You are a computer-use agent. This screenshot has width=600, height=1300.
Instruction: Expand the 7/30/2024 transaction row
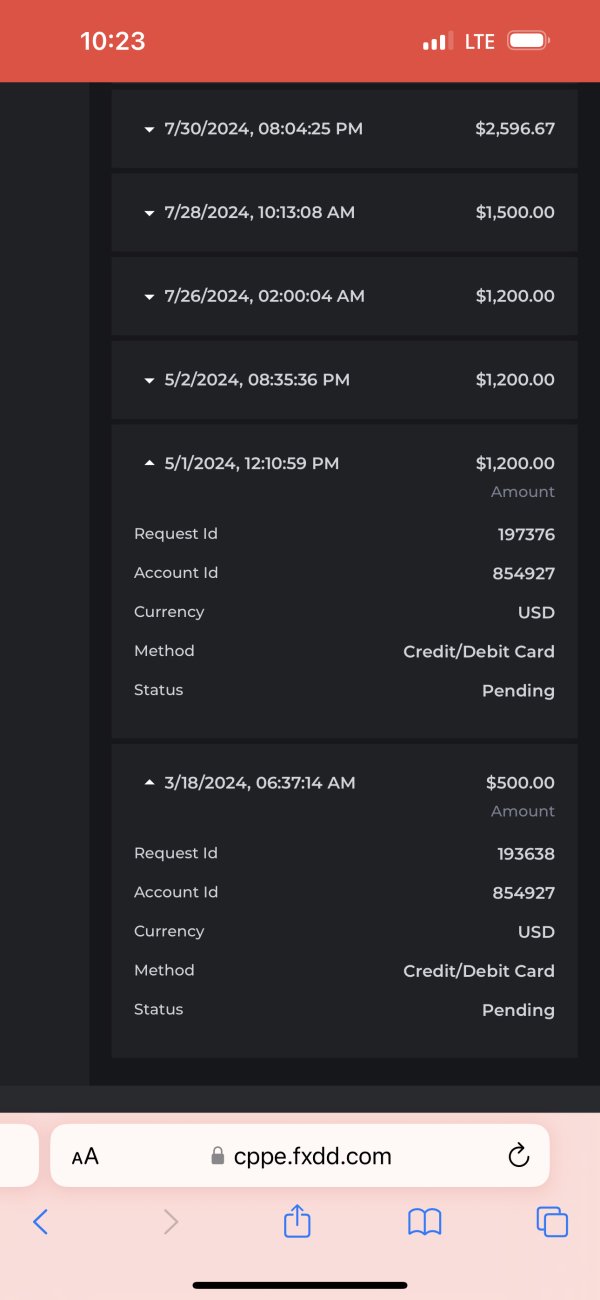tap(150, 129)
